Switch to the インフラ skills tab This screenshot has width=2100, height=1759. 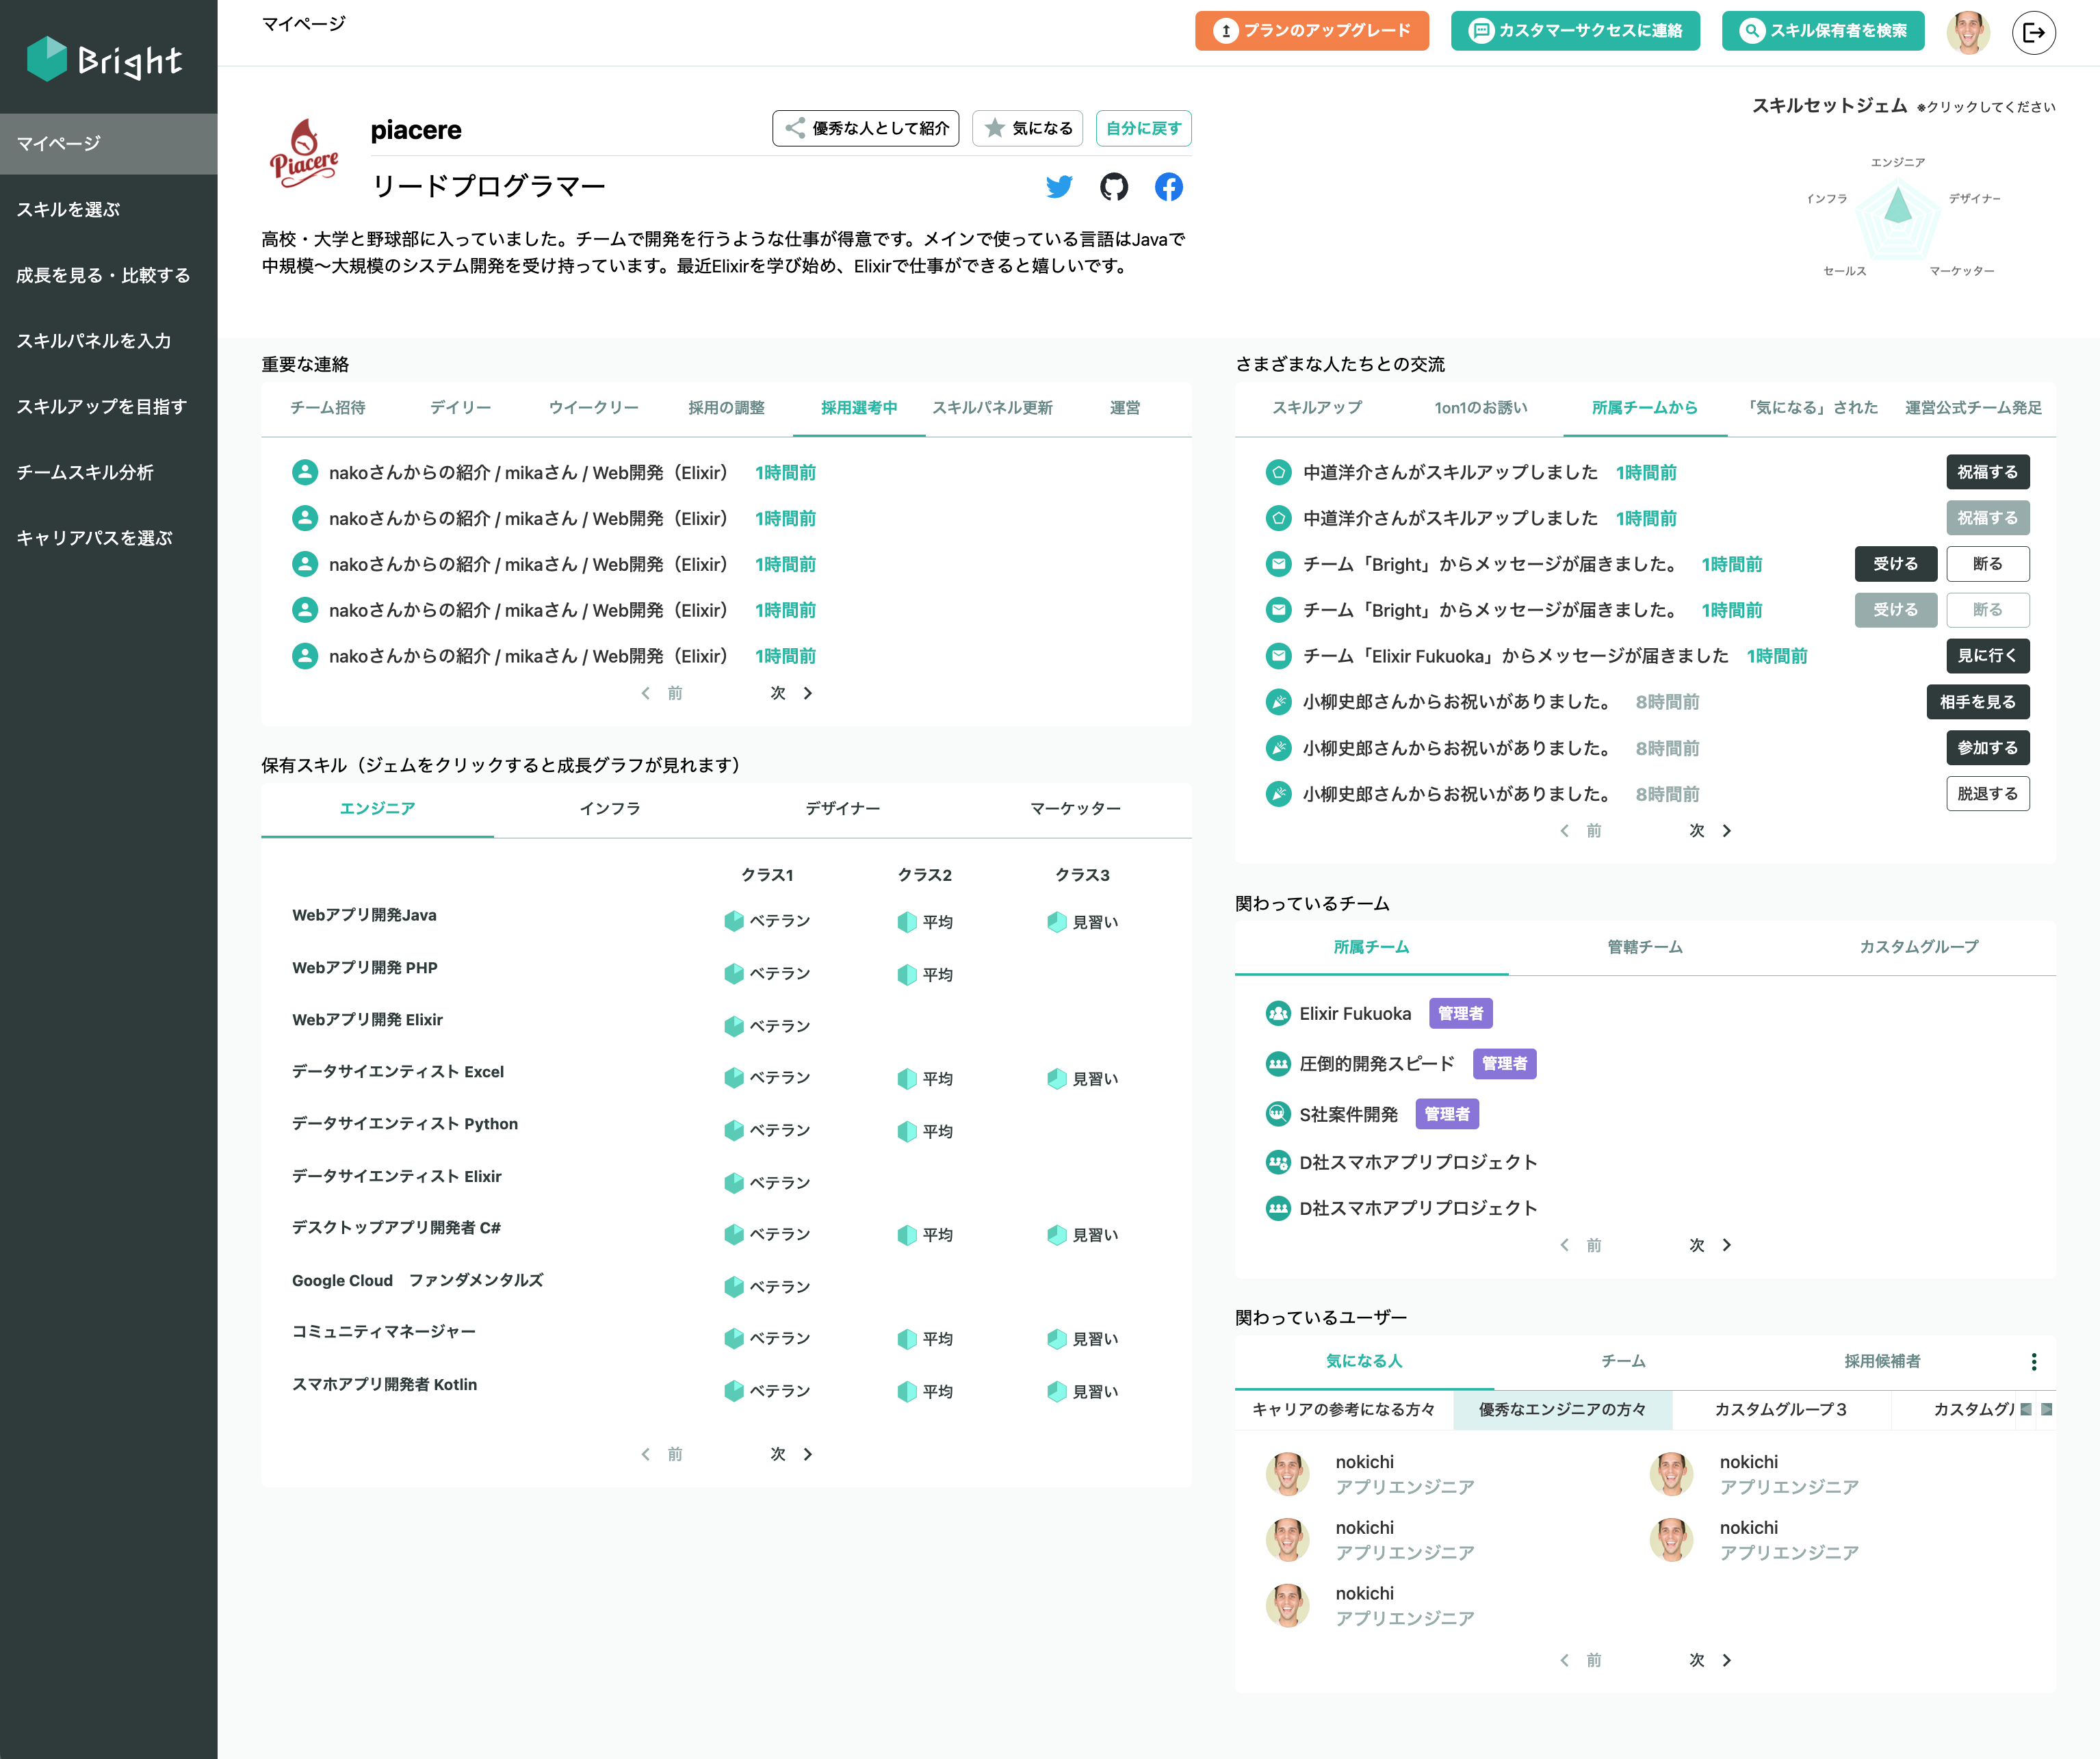tap(609, 808)
